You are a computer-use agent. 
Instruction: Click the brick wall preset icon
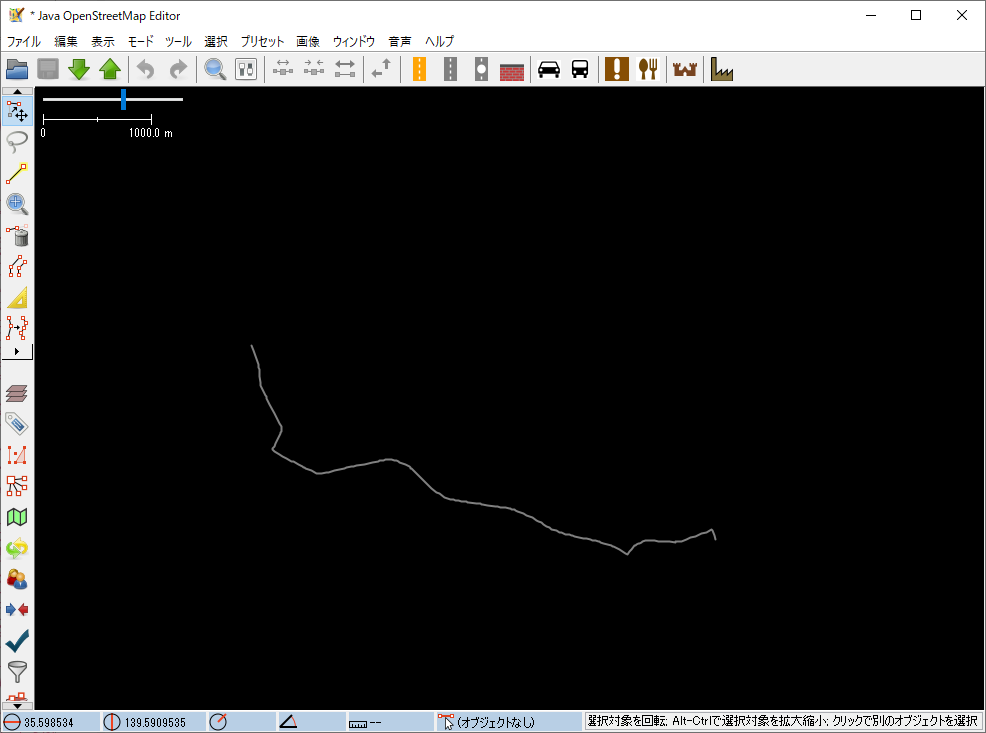(x=512, y=69)
